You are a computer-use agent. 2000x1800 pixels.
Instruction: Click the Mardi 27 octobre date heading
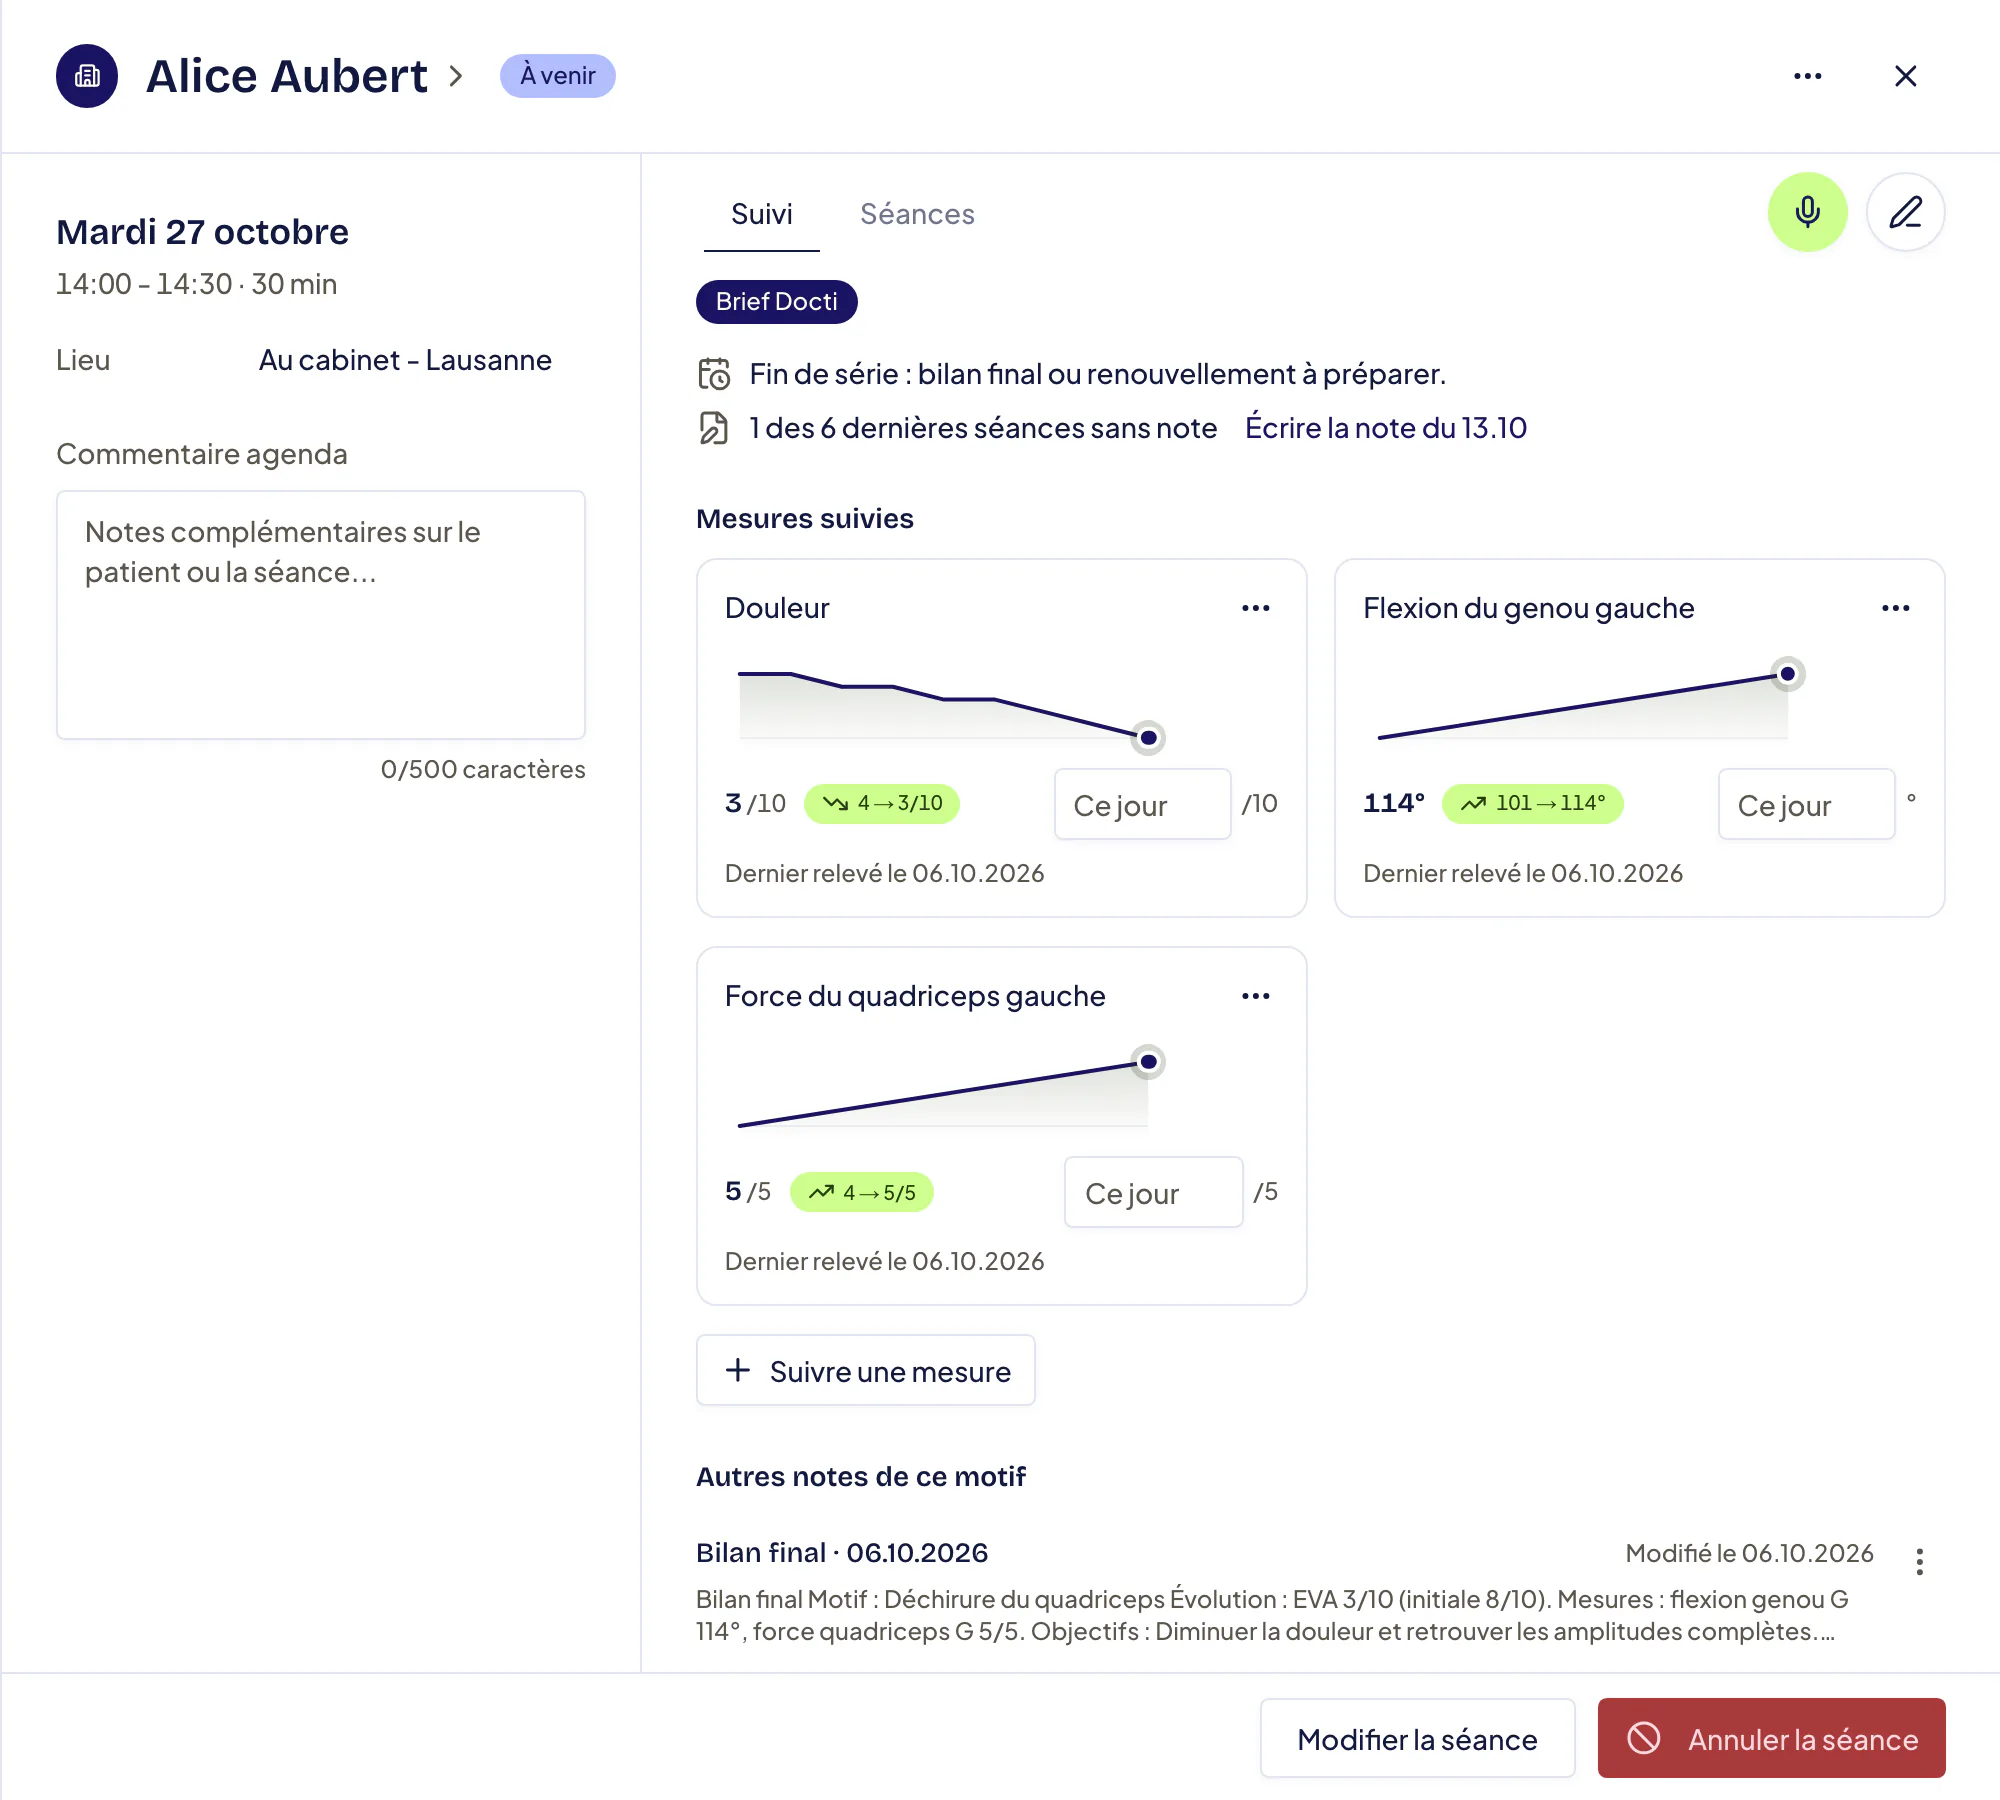[x=202, y=232]
